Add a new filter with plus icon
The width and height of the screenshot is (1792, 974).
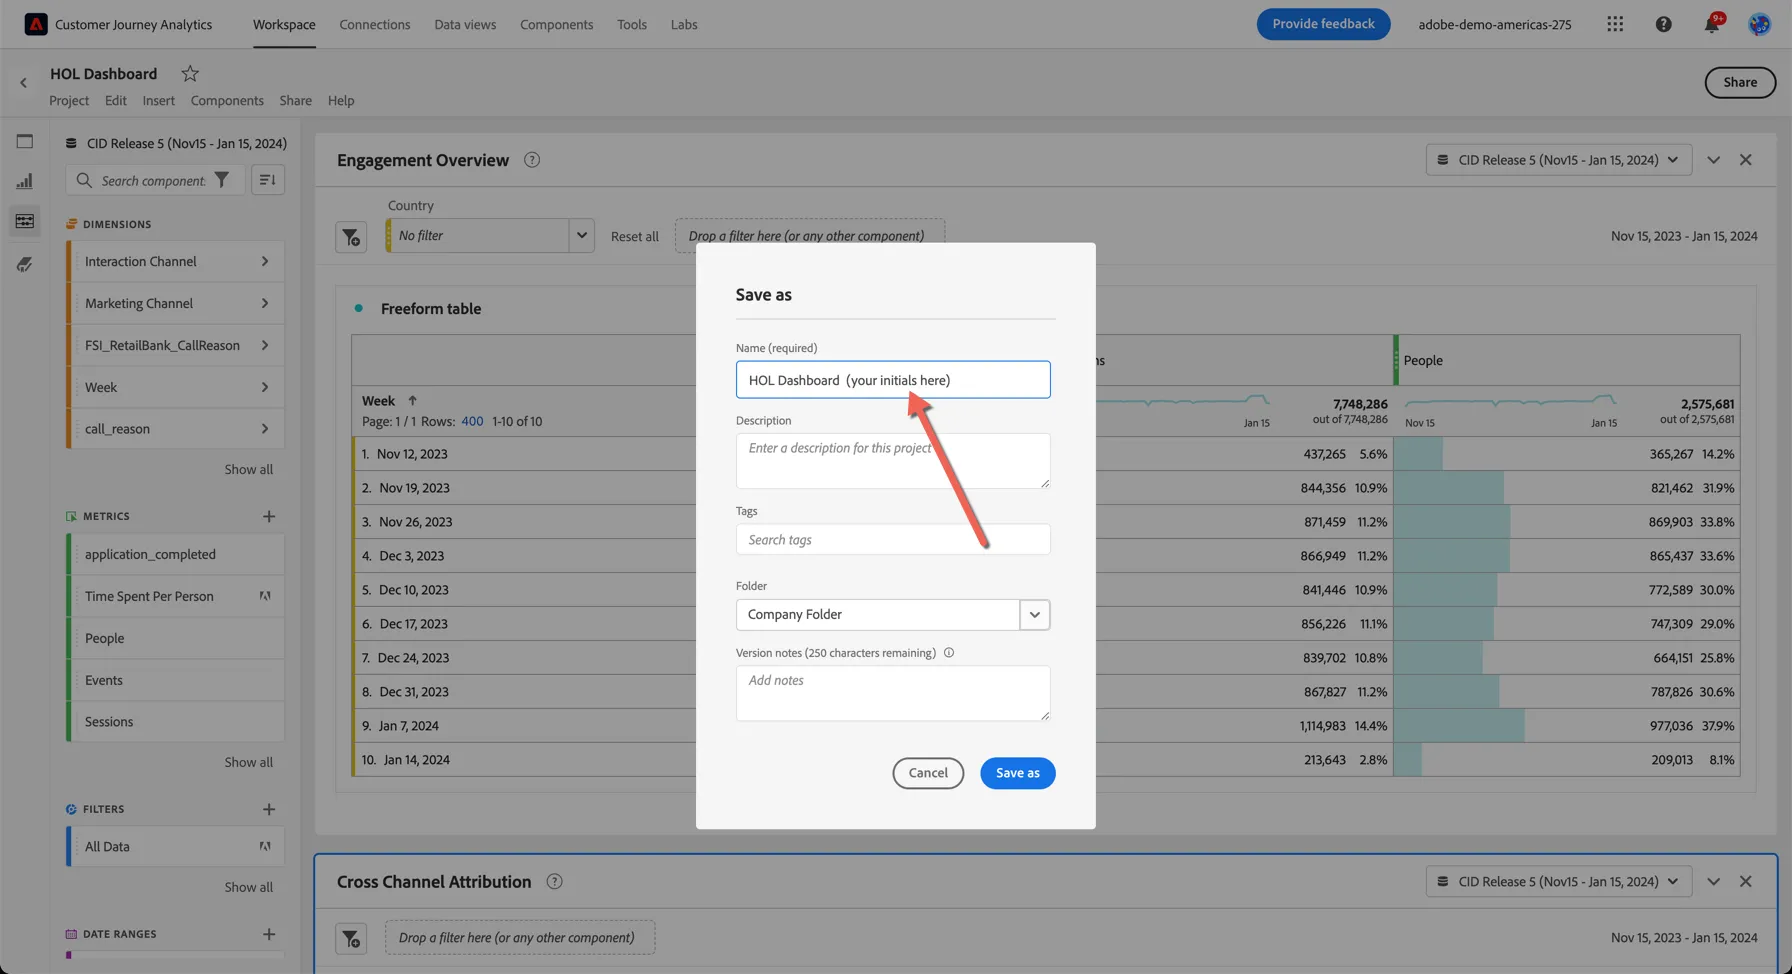tap(269, 809)
